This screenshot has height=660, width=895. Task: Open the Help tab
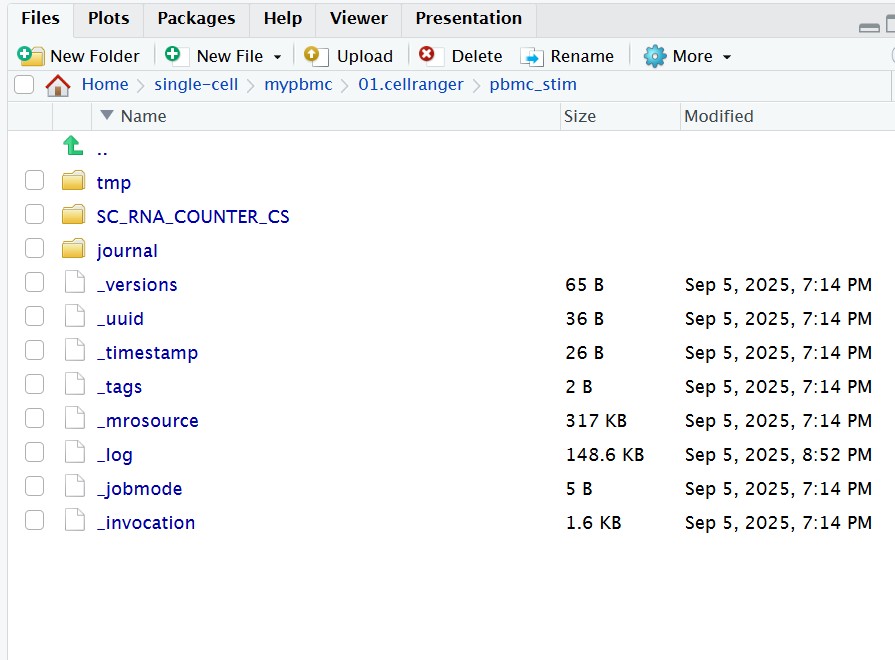tap(283, 18)
